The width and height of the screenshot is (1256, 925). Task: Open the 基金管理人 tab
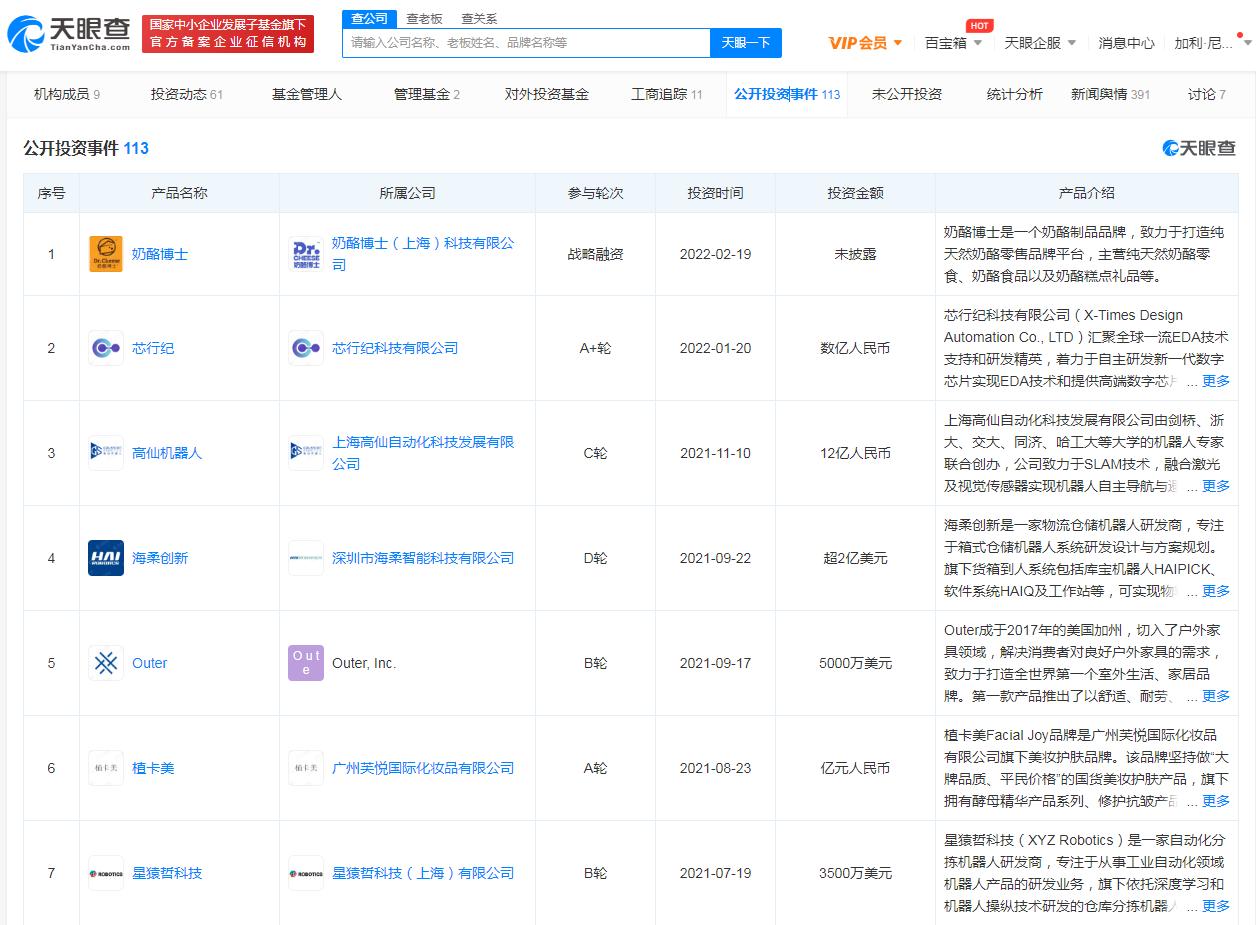tap(307, 94)
